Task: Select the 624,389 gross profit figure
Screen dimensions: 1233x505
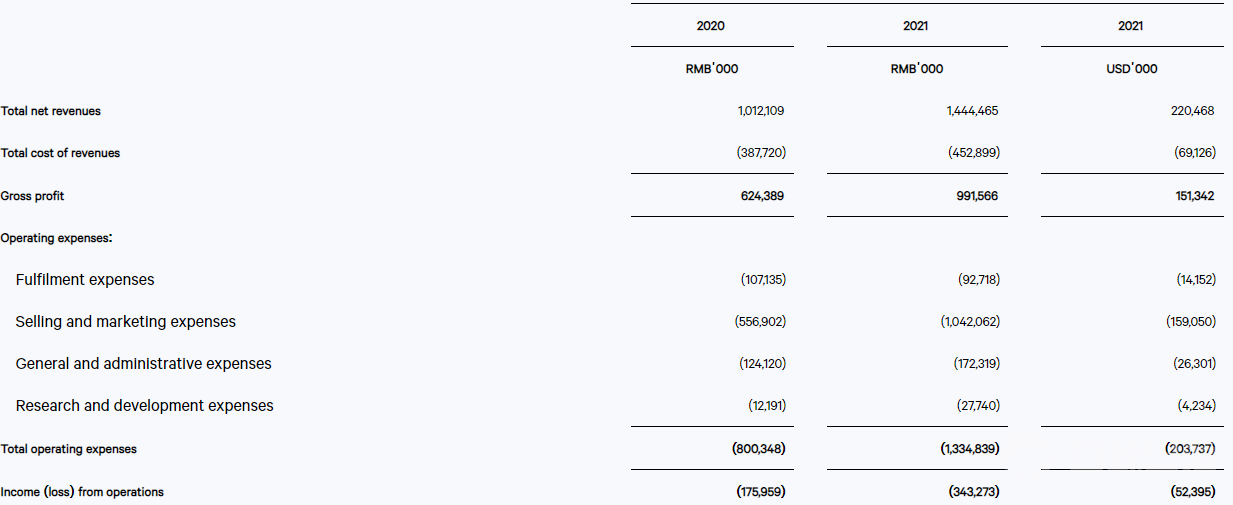Action: tap(762, 196)
